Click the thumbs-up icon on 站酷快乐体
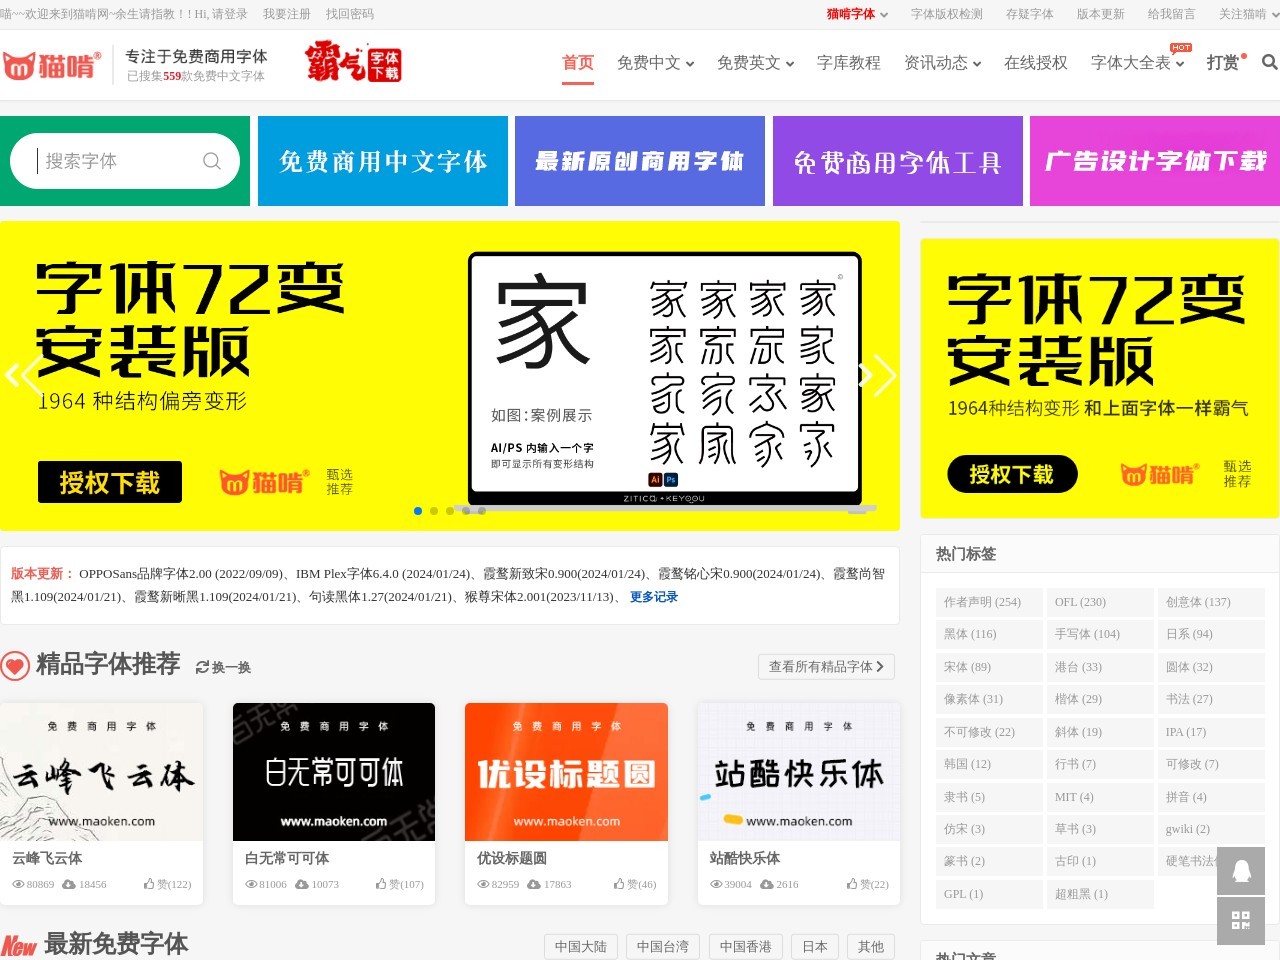Screen dimensions: 1280x960 (851, 884)
